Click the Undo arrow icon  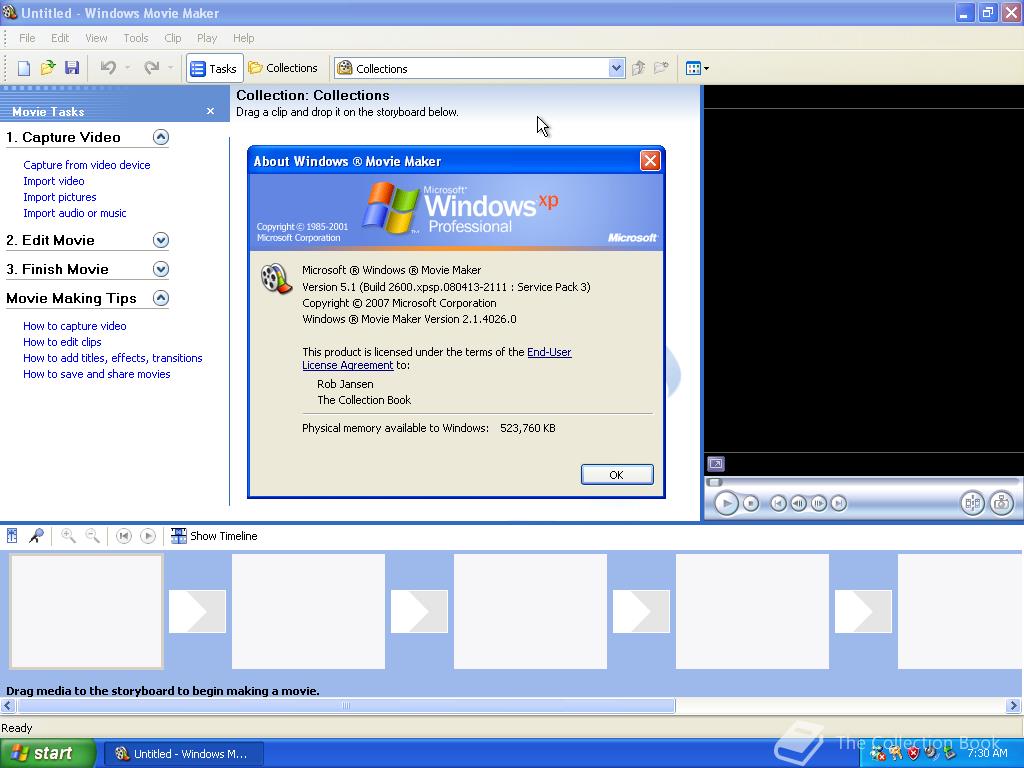pos(108,68)
